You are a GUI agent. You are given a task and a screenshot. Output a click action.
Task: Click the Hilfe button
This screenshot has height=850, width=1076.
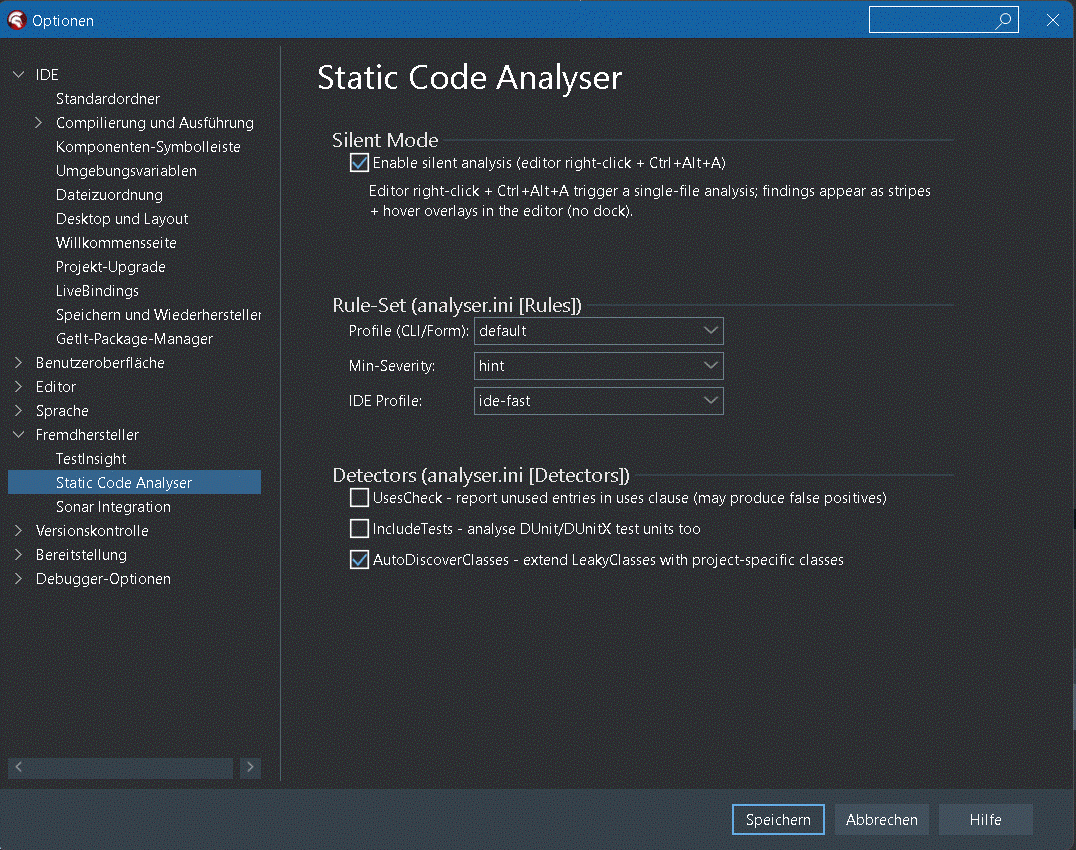pos(985,819)
